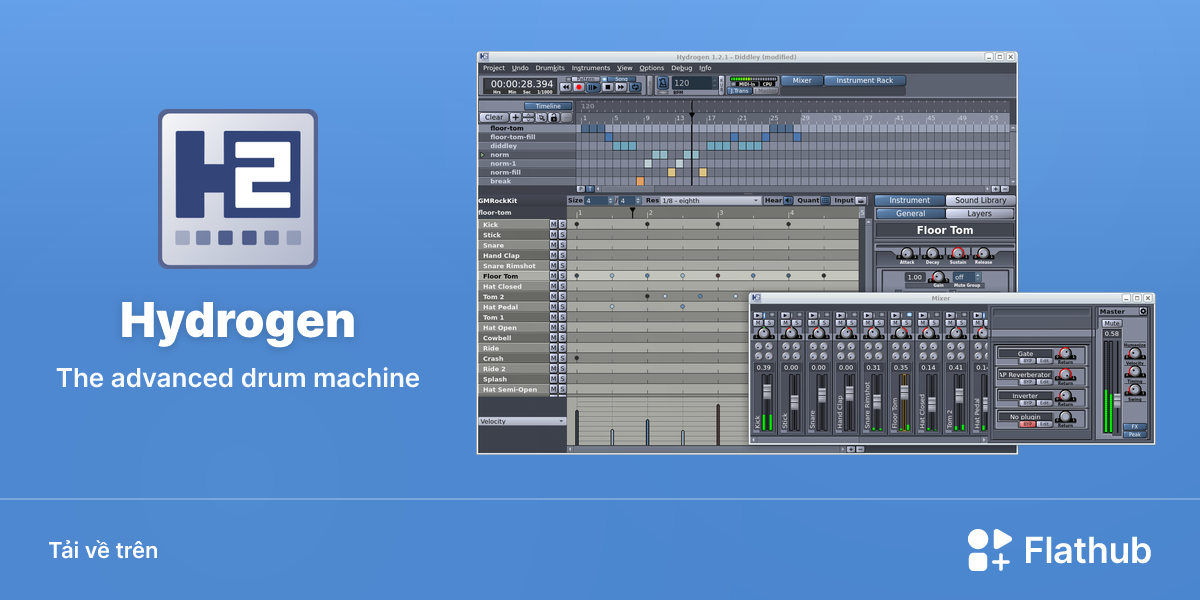Open the Drumkits menu
Screen dimensions: 1200x600
coord(550,68)
